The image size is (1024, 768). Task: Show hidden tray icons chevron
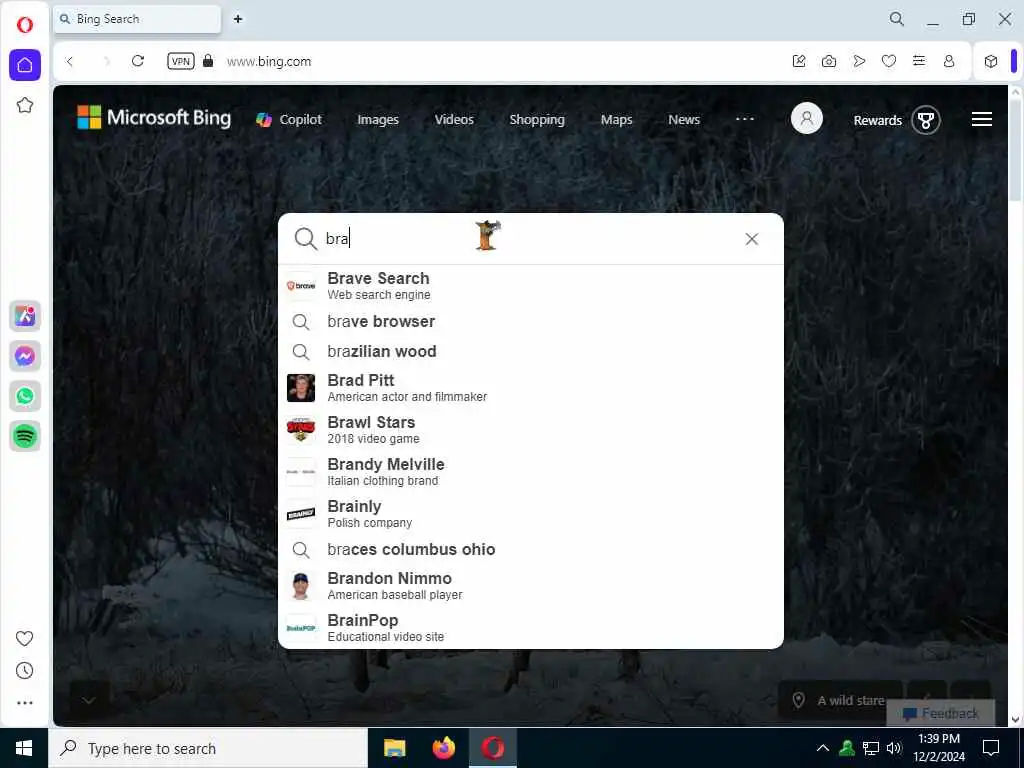pyautogui.click(x=823, y=748)
